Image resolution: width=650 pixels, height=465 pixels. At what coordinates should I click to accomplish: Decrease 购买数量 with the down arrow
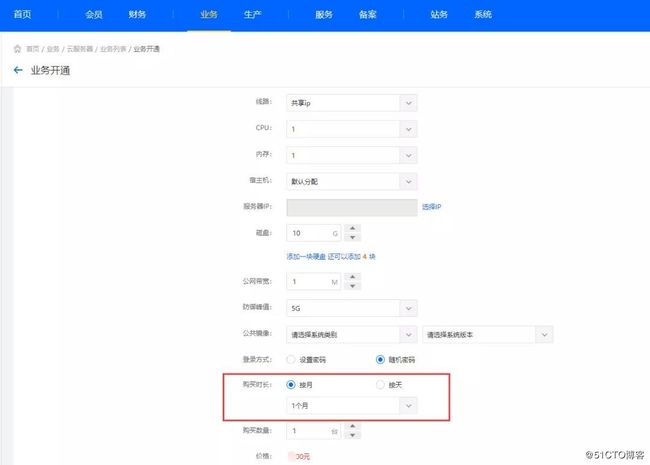pyautogui.click(x=352, y=435)
